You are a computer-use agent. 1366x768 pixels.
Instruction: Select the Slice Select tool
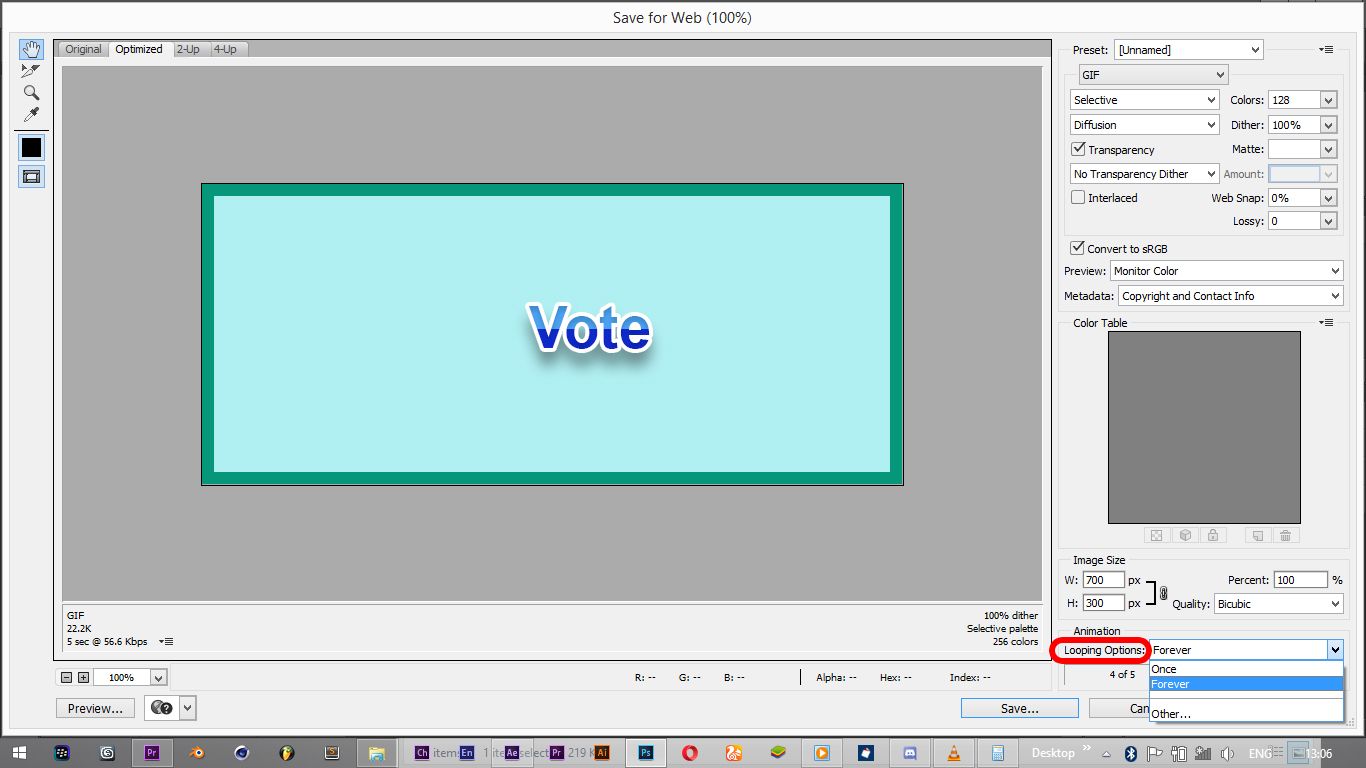(x=31, y=71)
